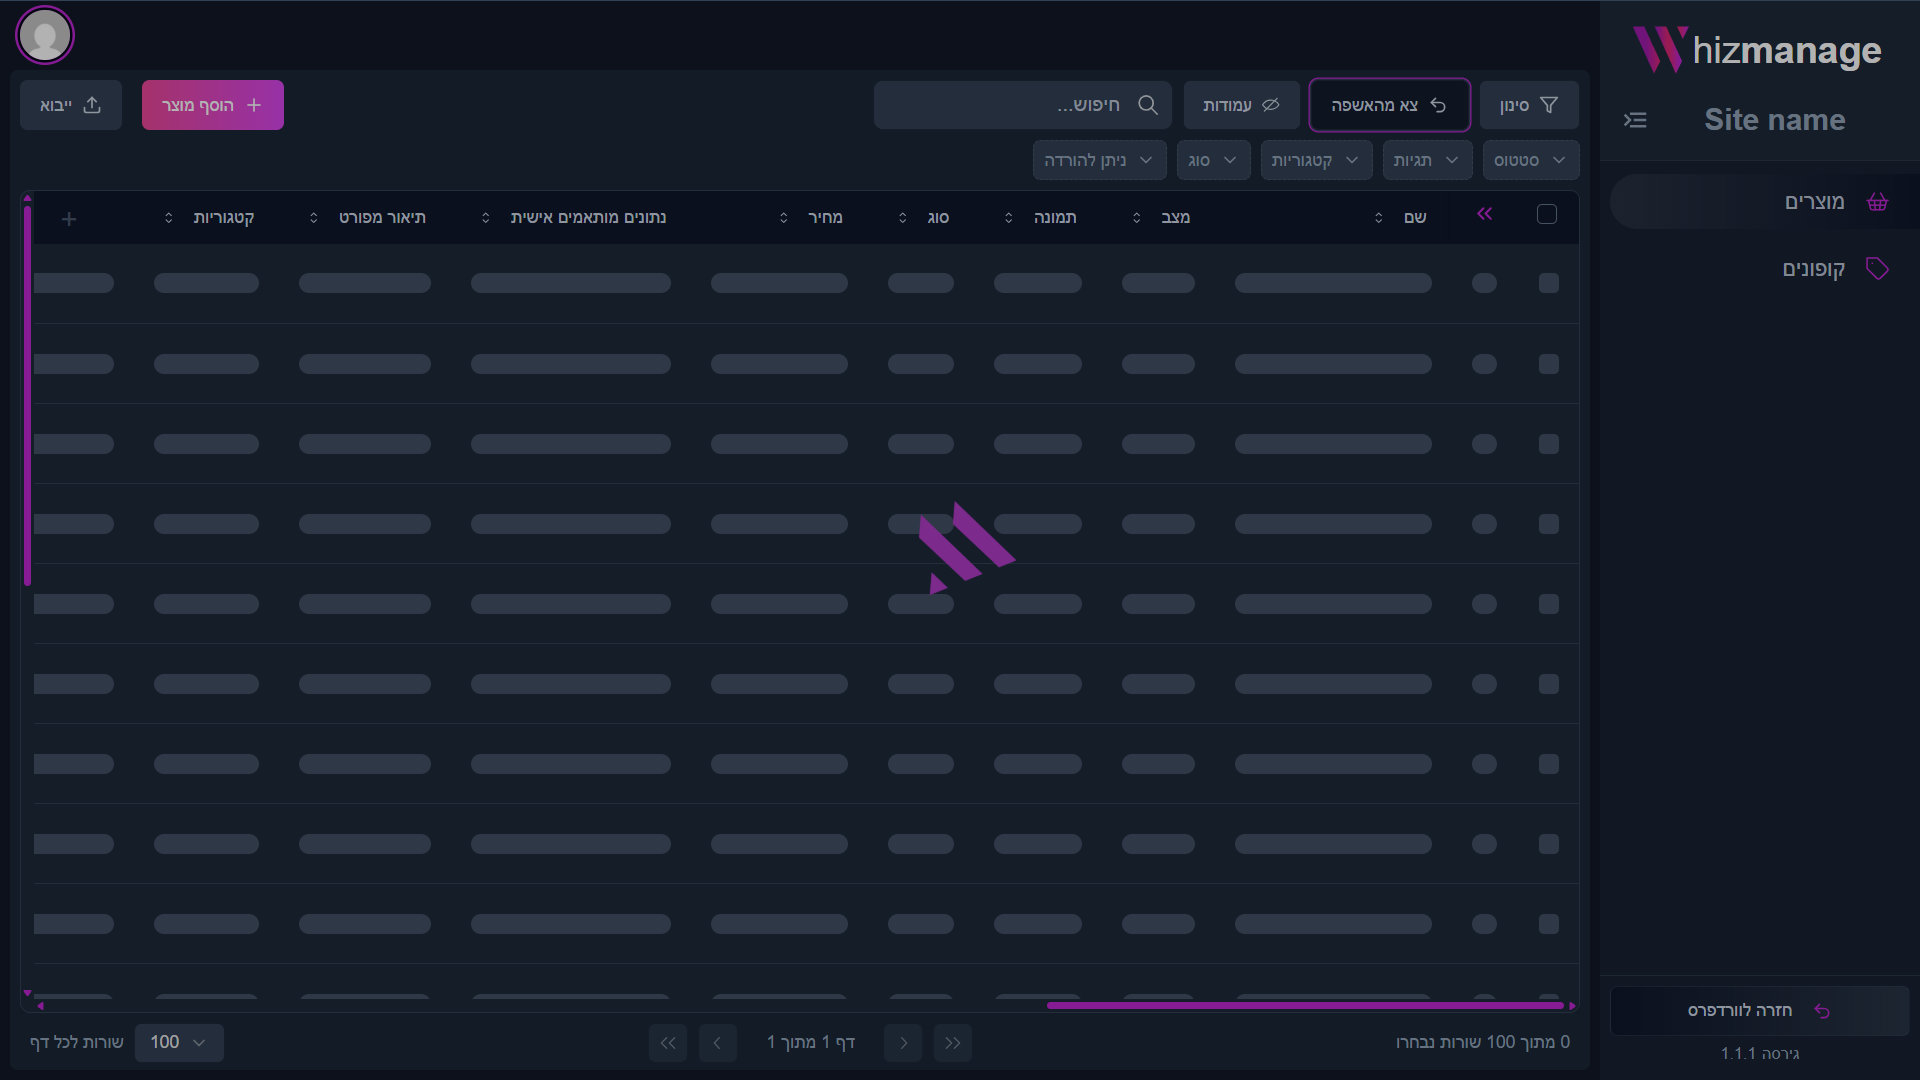Expand the קטגוריות filter dropdown

[1315, 160]
